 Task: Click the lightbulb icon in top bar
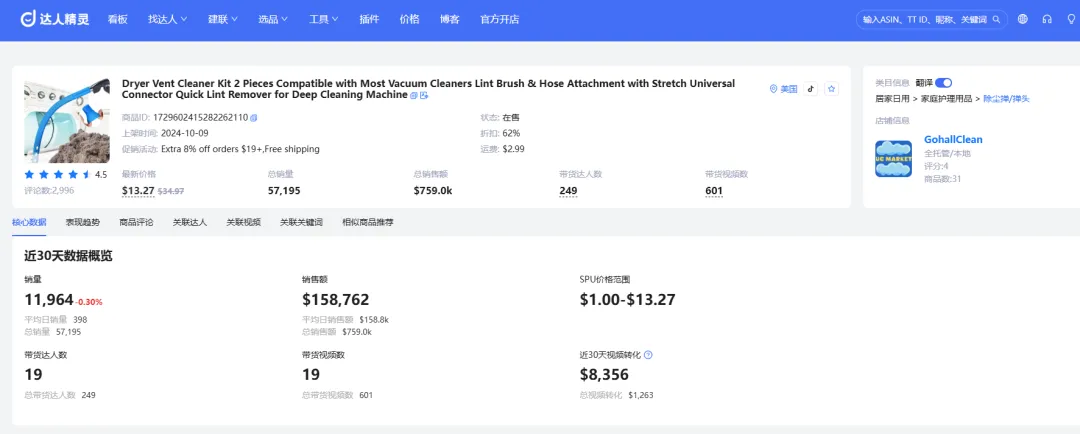(1070, 19)
